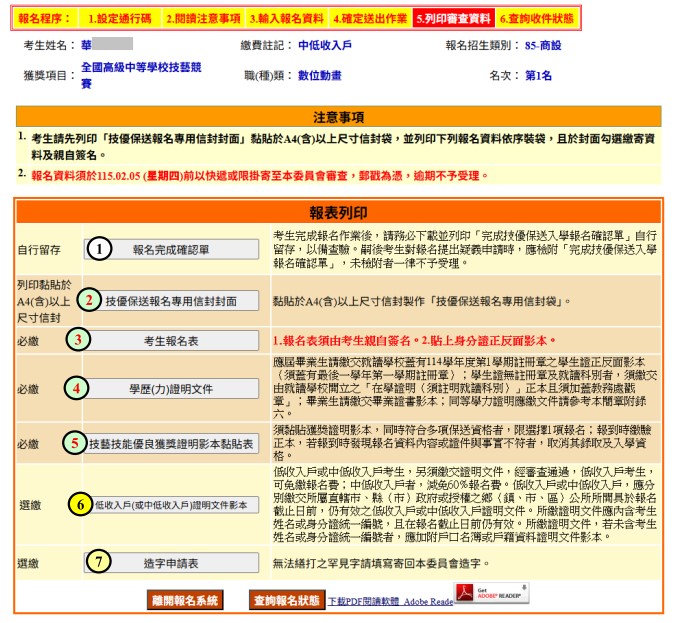The width and height of the screenshot is (678, 623).
Task: Click the green circled number 4 icon
Action: click(x=78, y=387)
